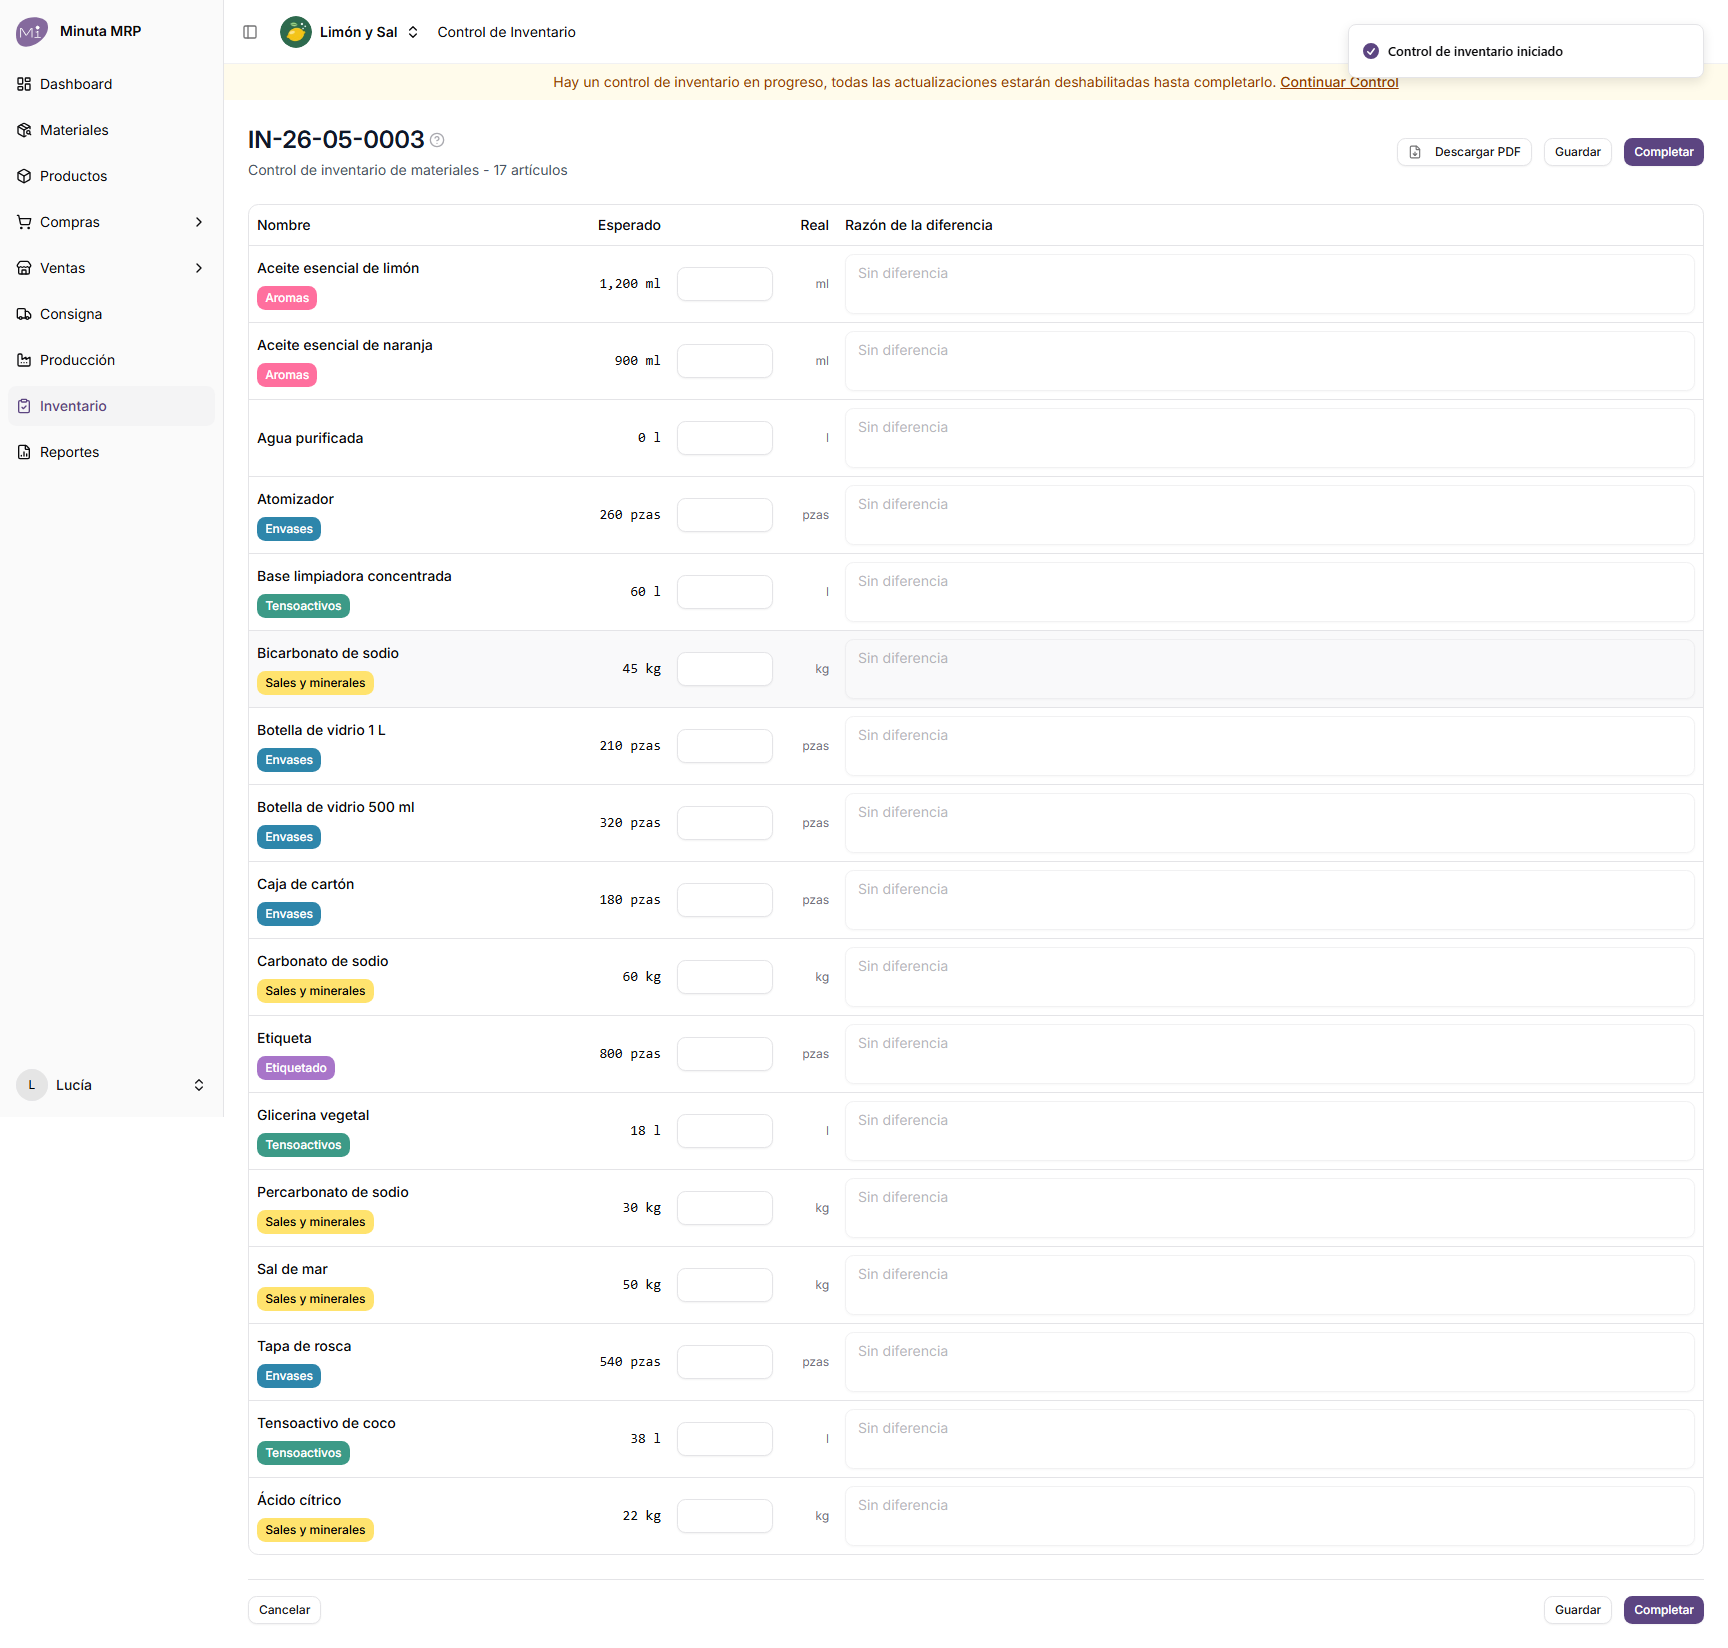Click the Producción factory icon
Viewport: 1728px width, 1648px height.
24,360
